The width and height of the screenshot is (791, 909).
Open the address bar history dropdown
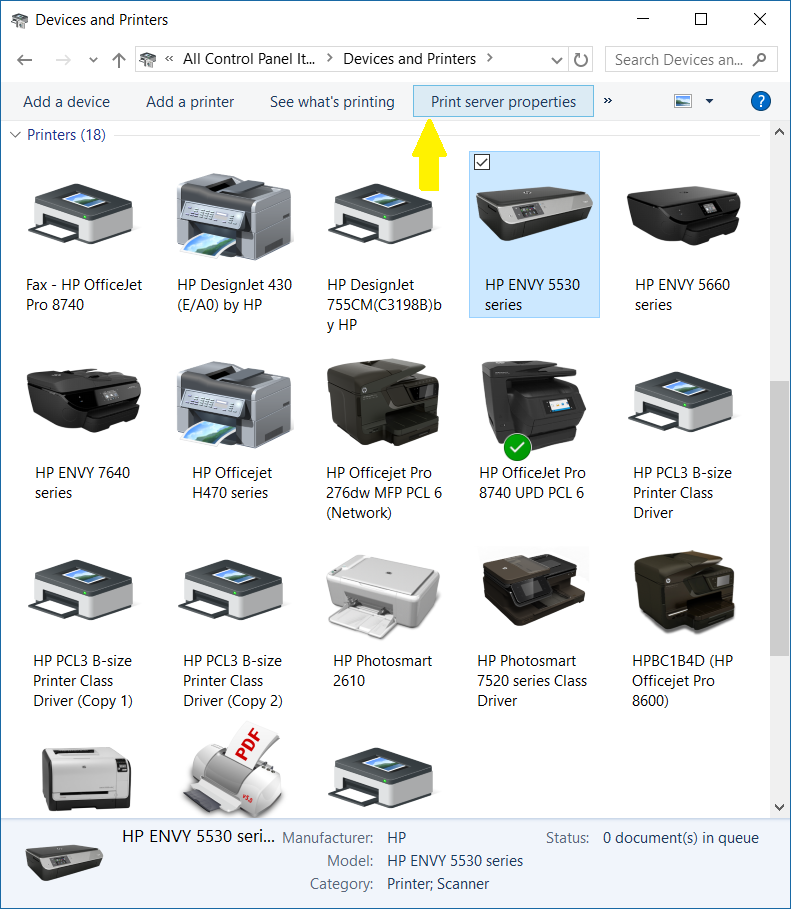pos(557,60)
